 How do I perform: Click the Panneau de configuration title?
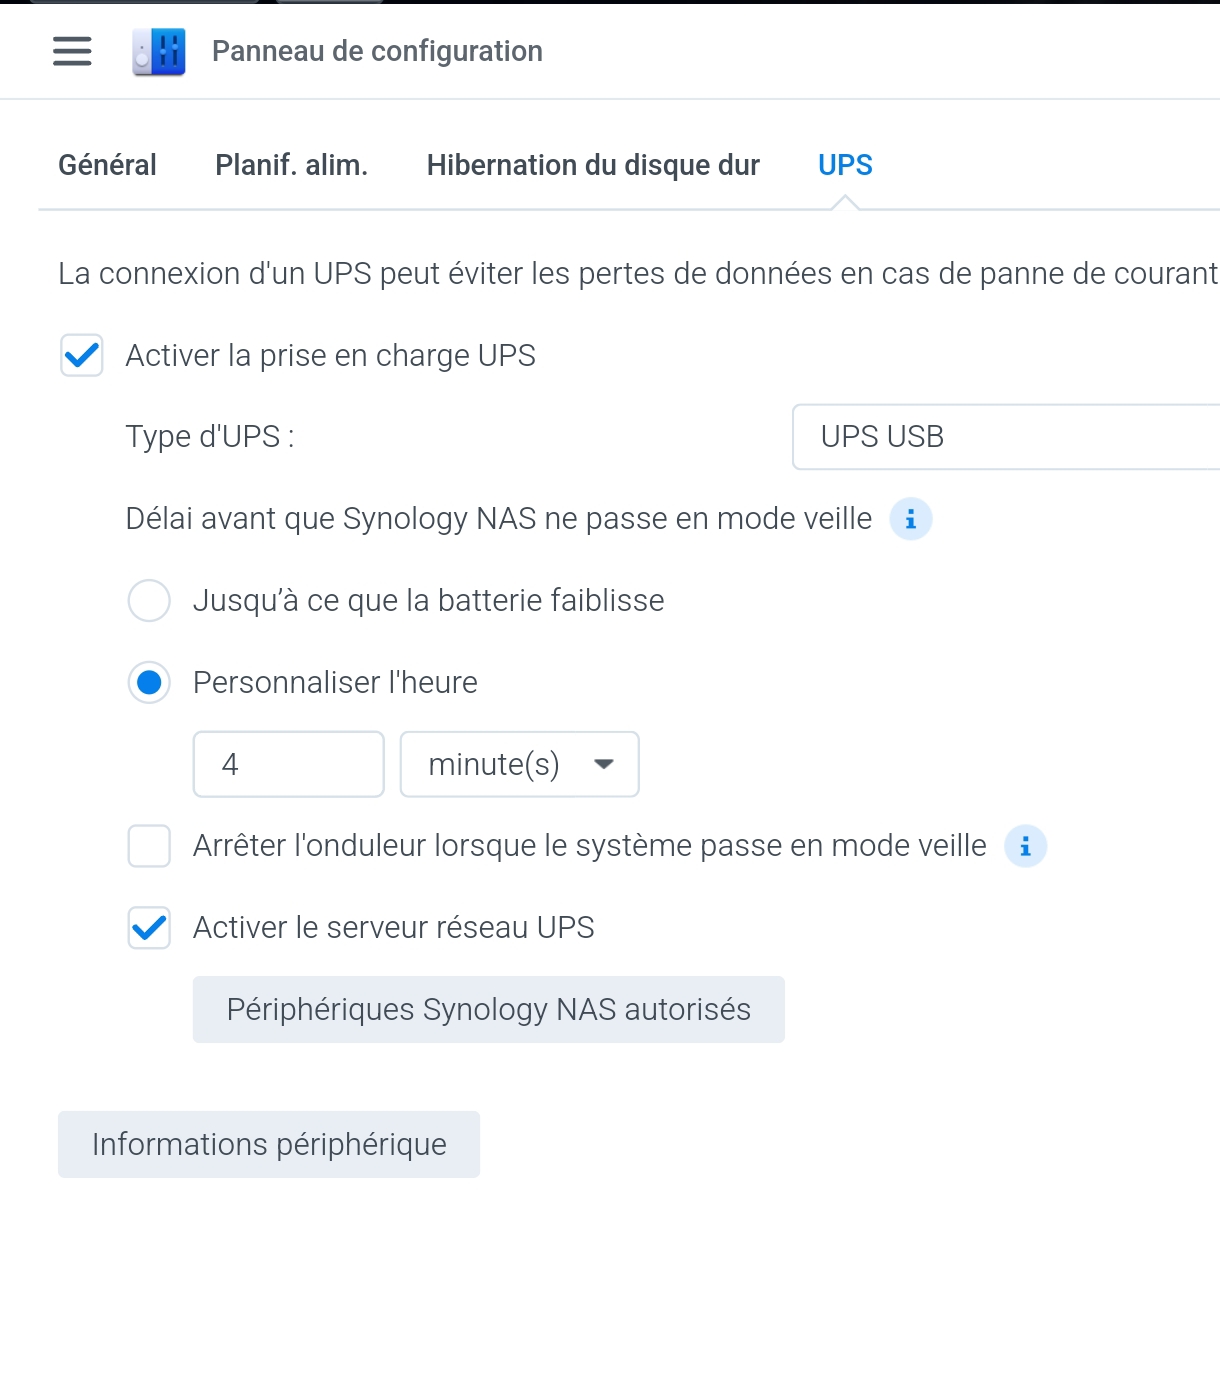click(377, 51)
